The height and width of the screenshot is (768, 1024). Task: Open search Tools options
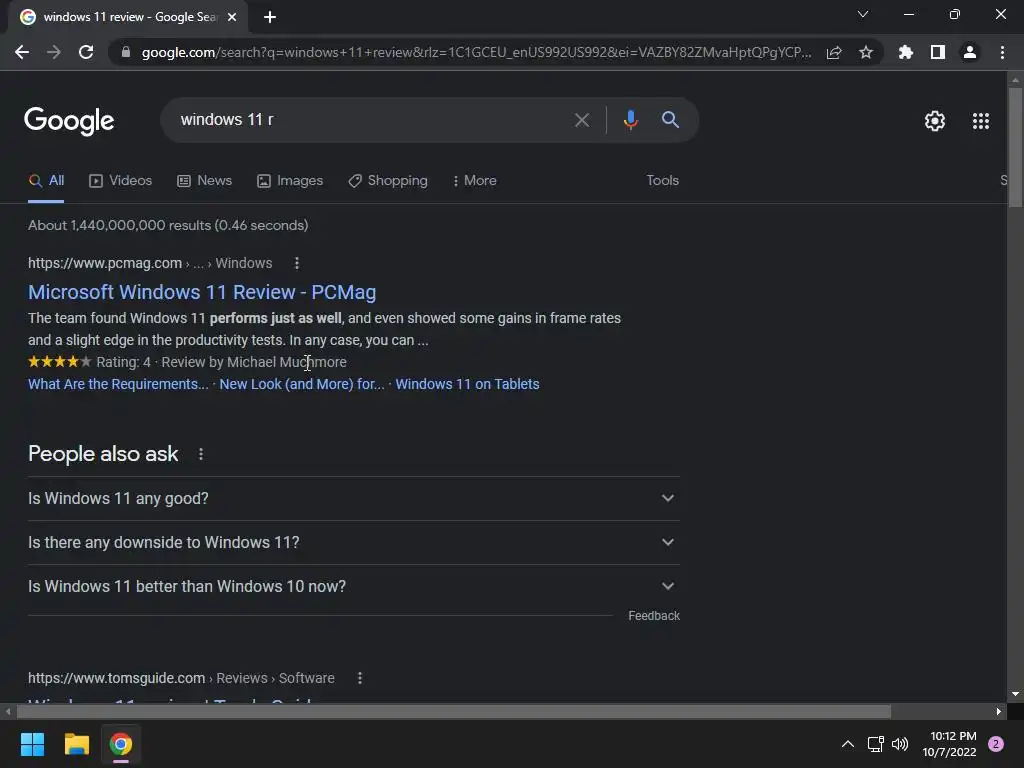662,181
